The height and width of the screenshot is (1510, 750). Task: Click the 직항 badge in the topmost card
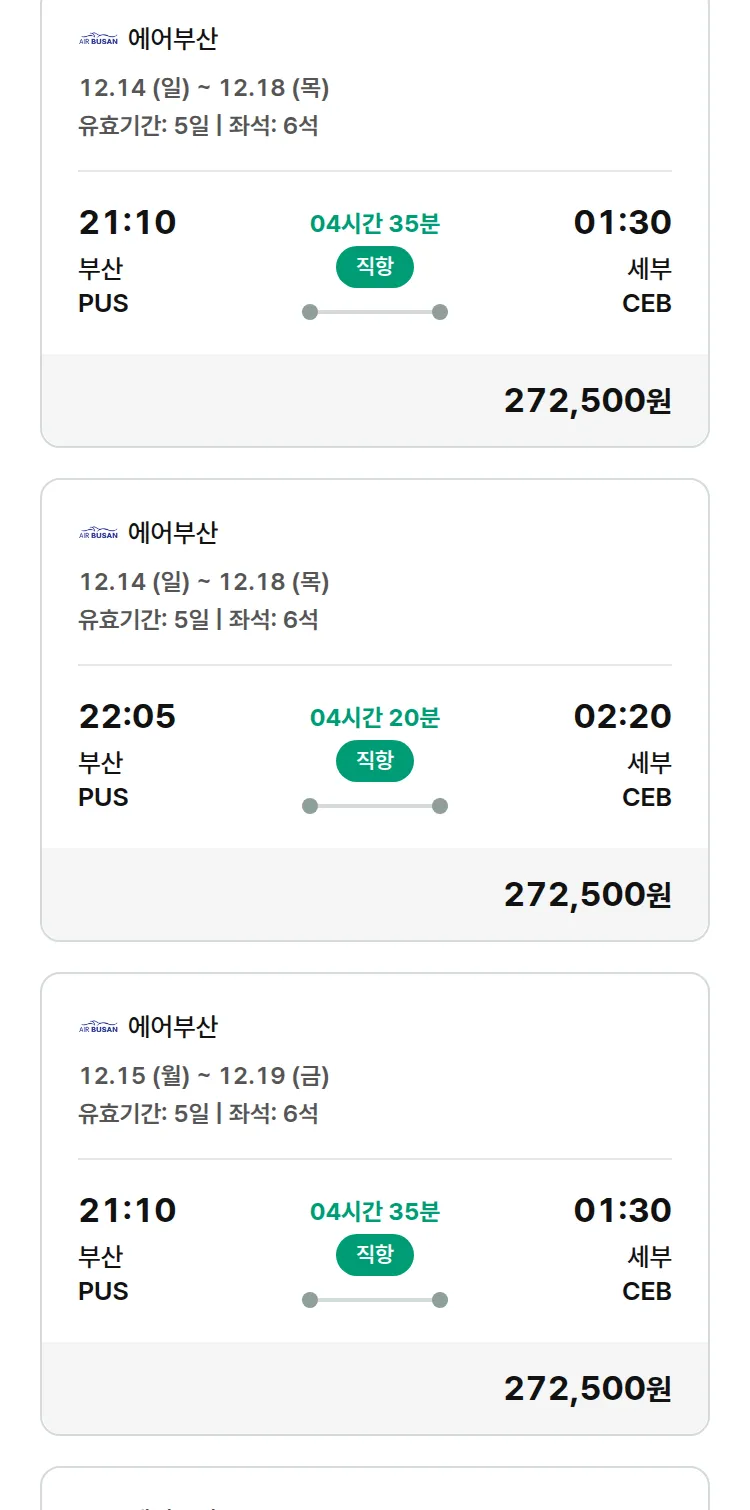(x=375, y=267)
